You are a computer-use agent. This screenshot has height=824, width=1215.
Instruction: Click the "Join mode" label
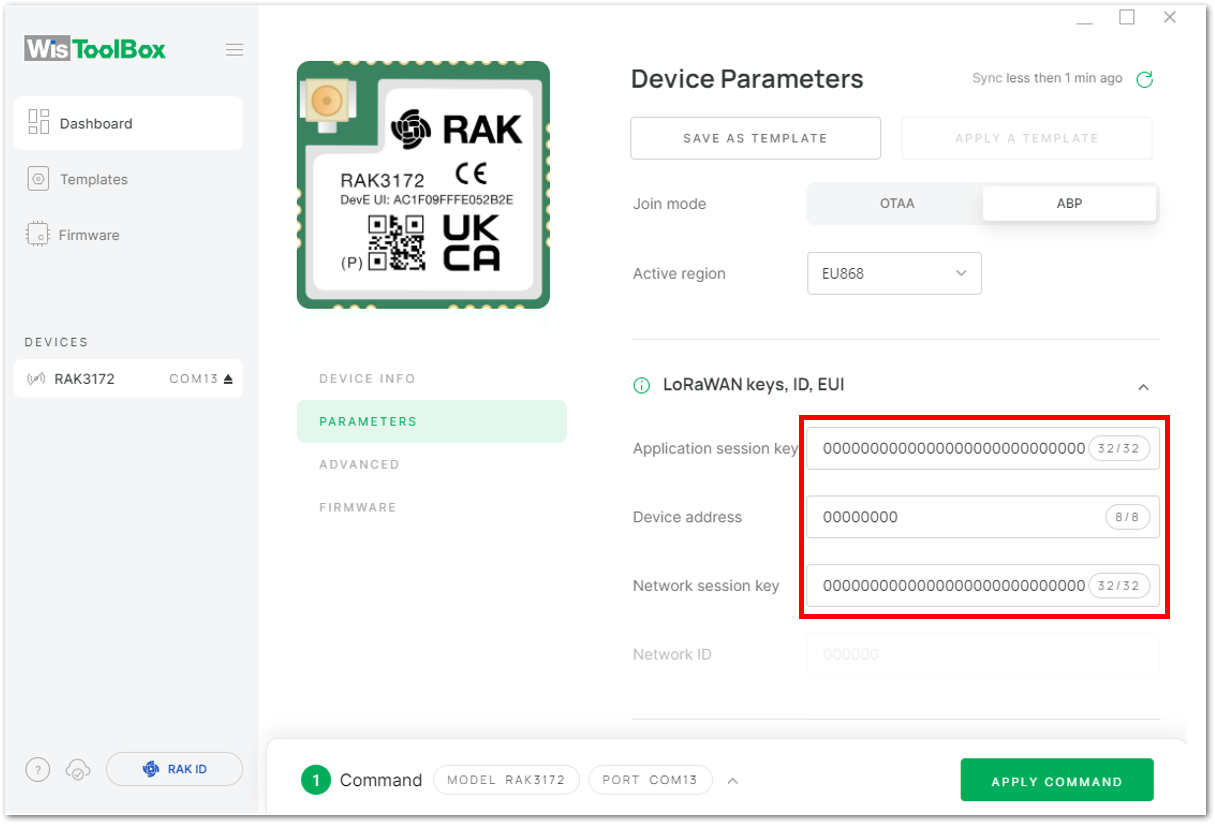click(x=669, y=204)
